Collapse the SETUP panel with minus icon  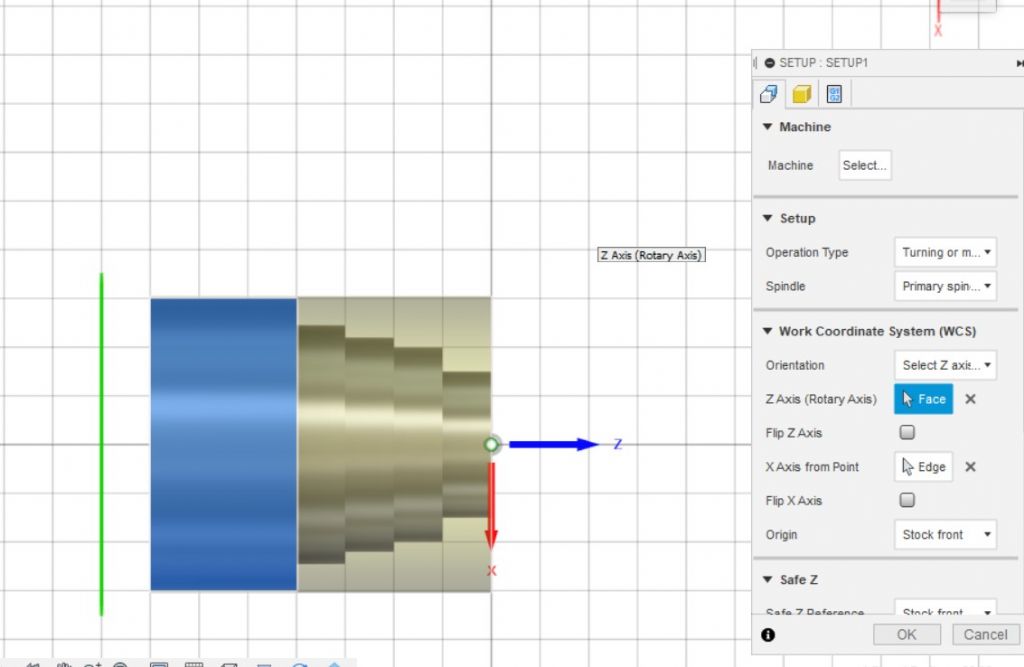coord(769,63)
